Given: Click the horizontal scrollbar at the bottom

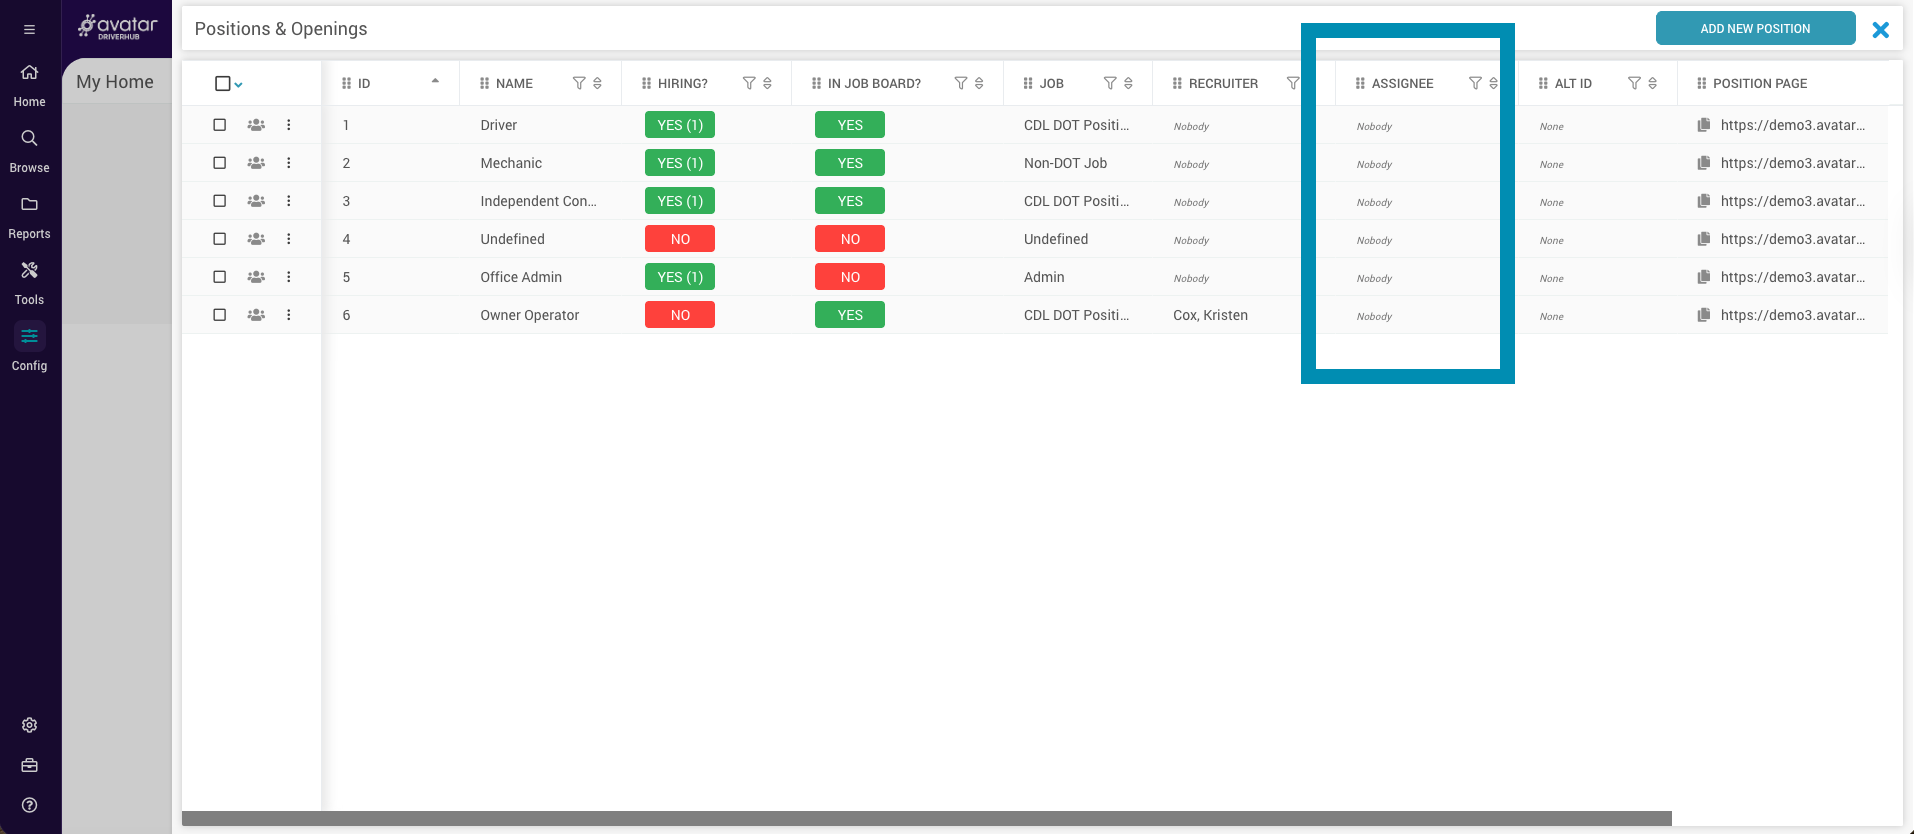Looking at the screenshot, I should [926, 819].
